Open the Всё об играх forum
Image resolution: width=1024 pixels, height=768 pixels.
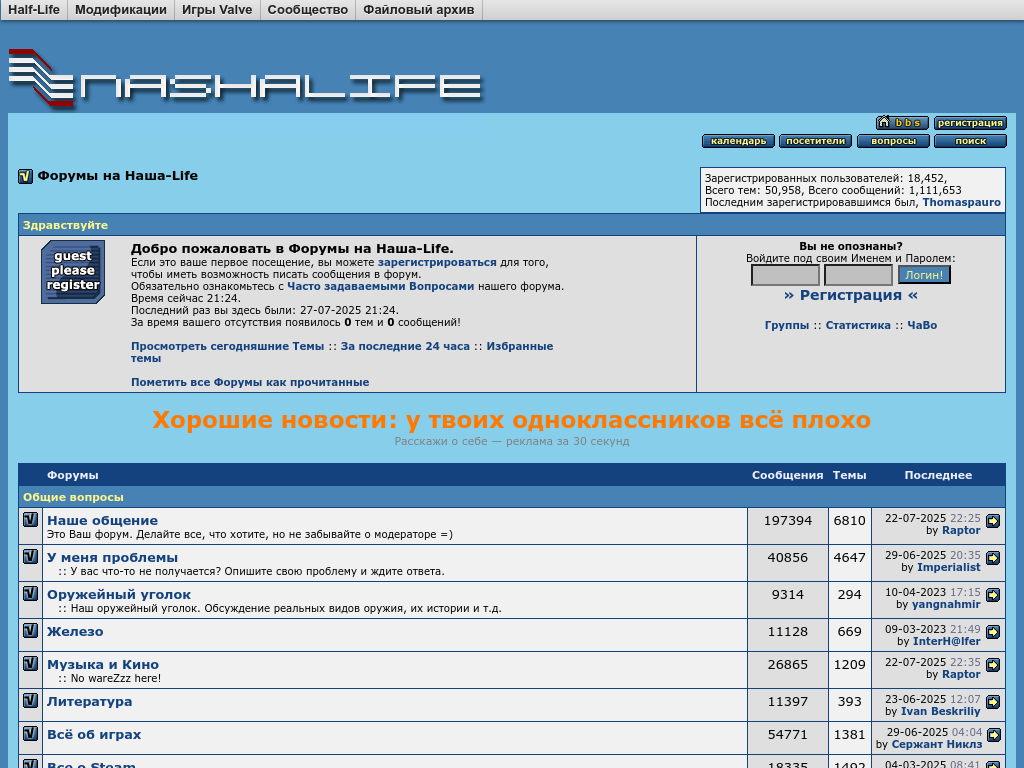pos(94,734)
